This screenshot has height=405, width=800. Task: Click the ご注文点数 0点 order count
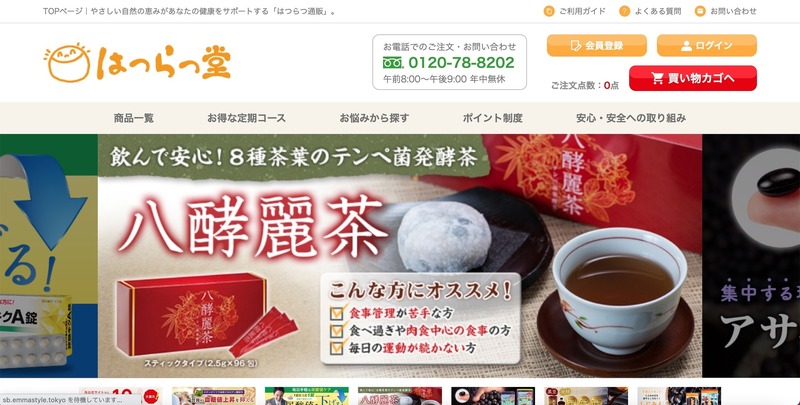585,86
